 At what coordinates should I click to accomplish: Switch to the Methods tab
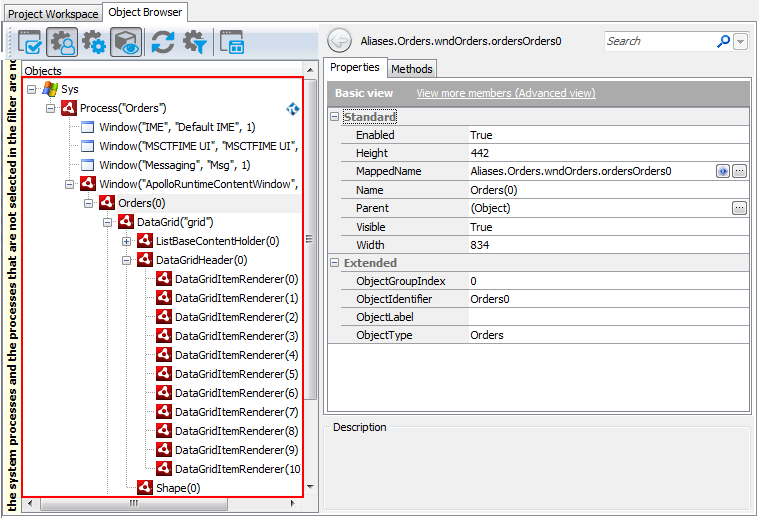pos(412,69)
